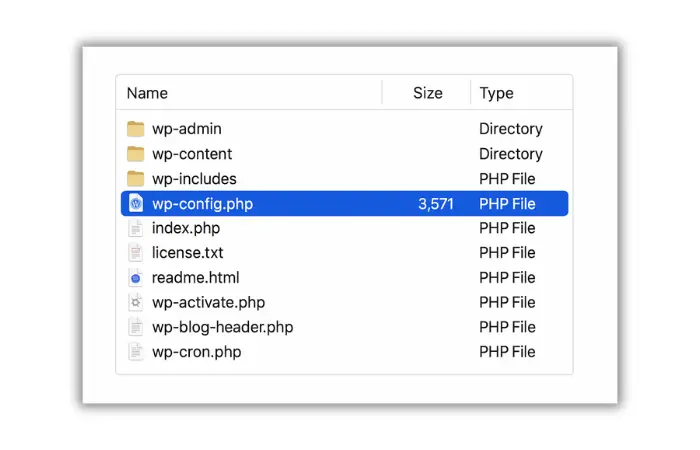Click the readme.html browser icon

136,278
